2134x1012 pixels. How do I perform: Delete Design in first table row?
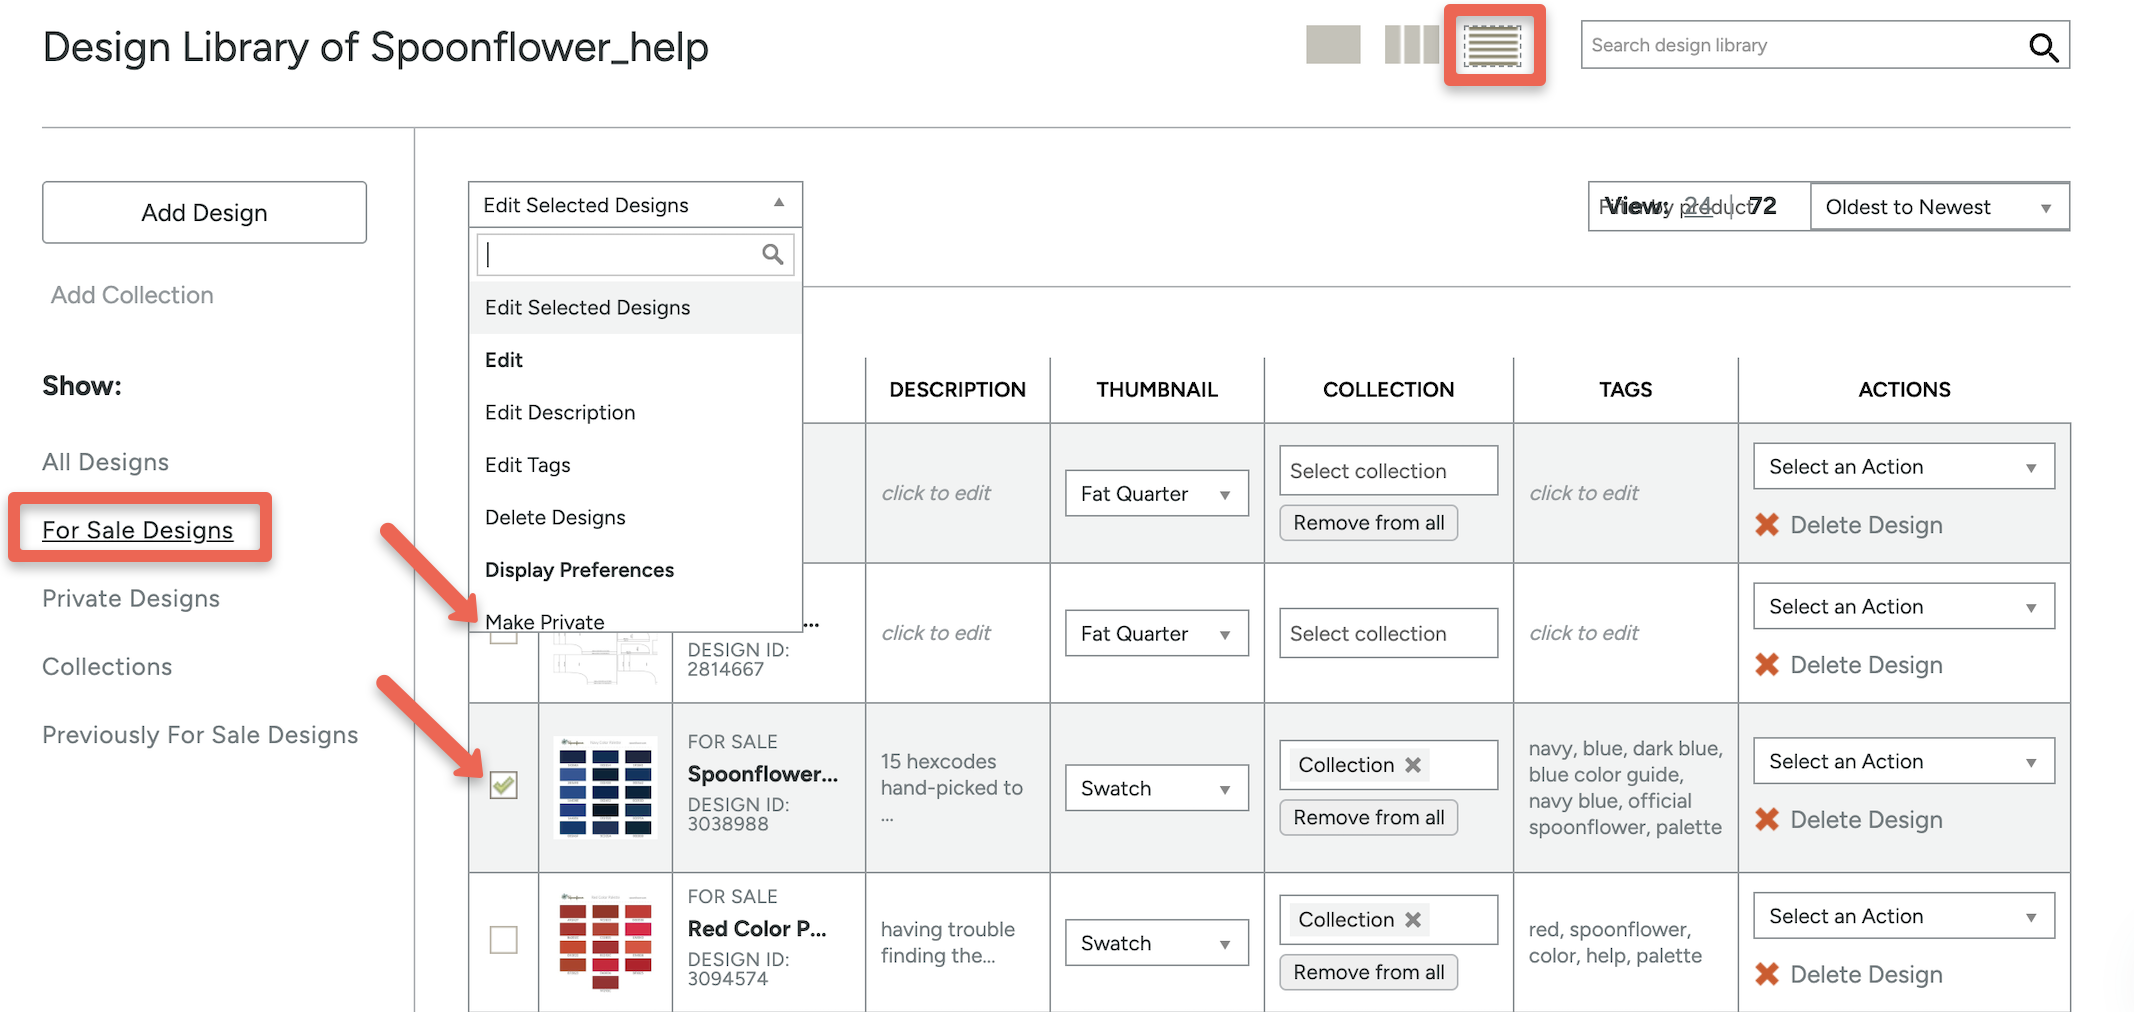1849,525
